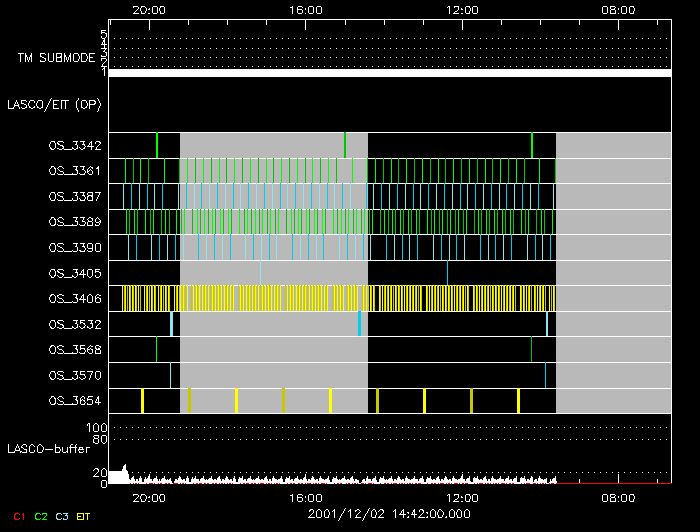Click the cyan marker in OS_3405 row

pos(260,272)
